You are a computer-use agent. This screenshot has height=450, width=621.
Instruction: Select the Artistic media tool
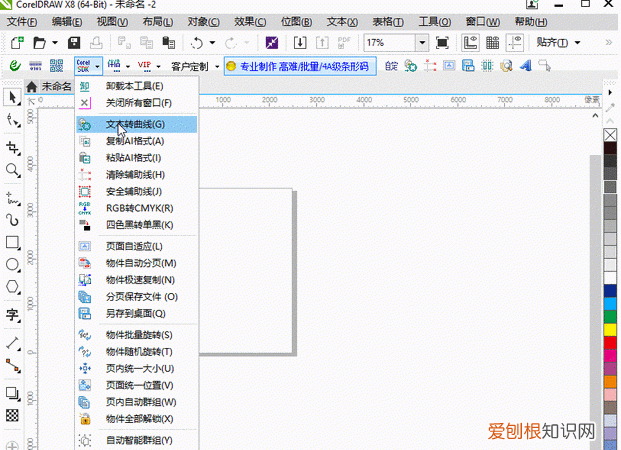(x=13, y=220)
